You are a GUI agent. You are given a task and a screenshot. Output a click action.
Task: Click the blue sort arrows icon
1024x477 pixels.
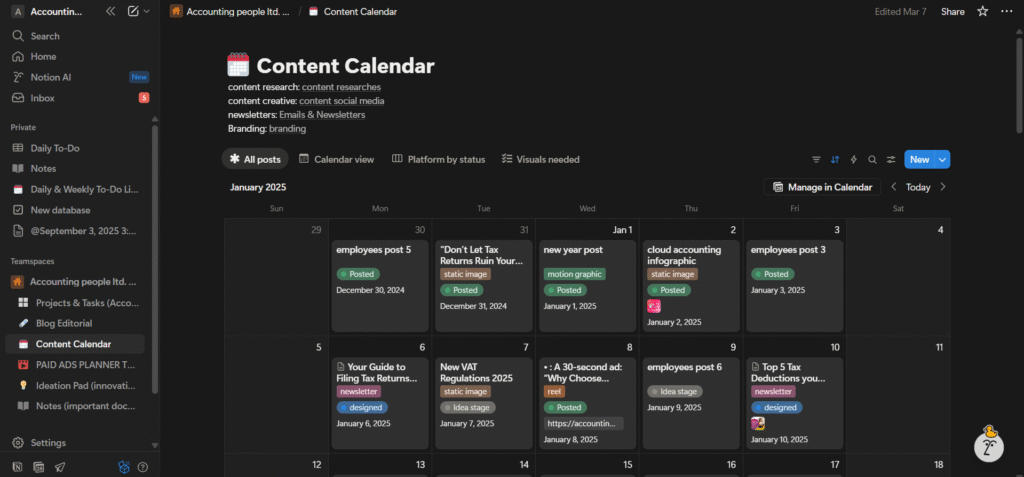point(835,159)
